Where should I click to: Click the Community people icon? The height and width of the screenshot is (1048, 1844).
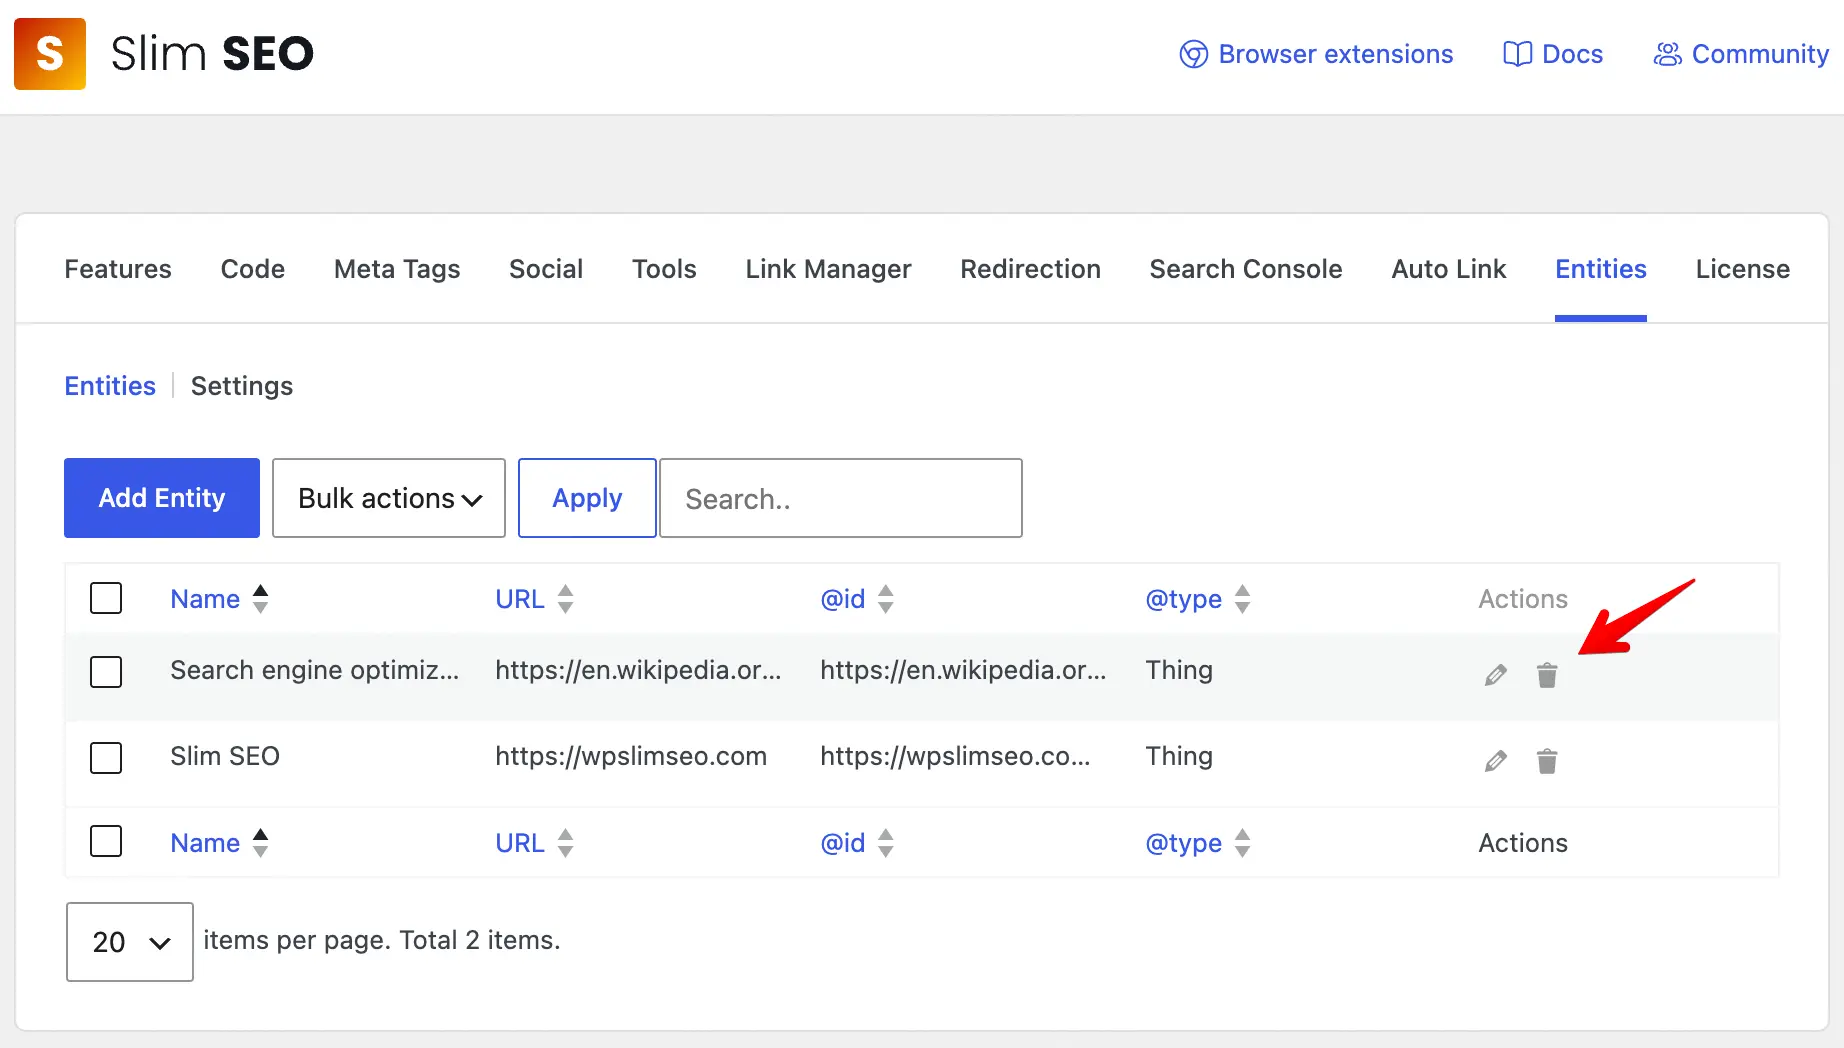(x=1667, y=54)
